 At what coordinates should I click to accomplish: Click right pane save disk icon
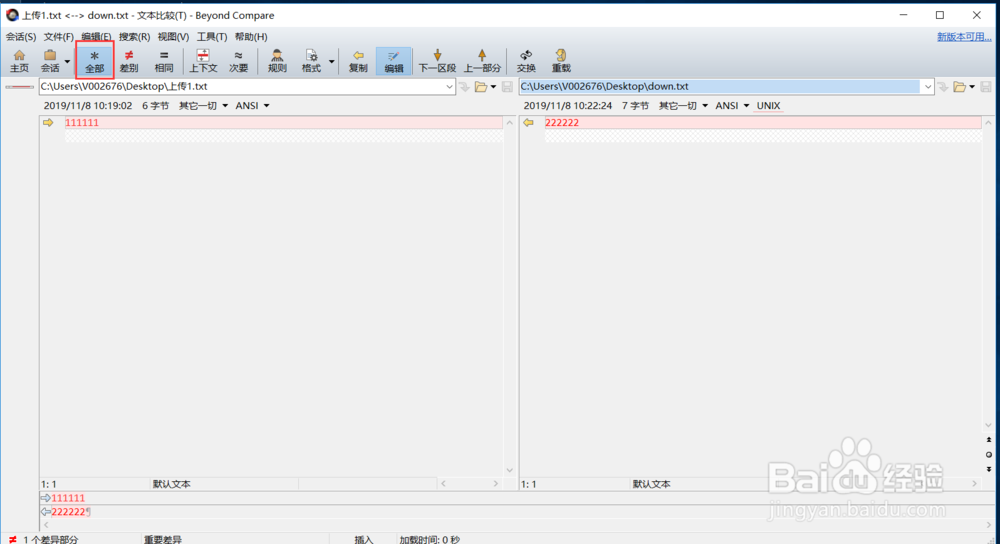pyautogui.click(x=986, y=87)
